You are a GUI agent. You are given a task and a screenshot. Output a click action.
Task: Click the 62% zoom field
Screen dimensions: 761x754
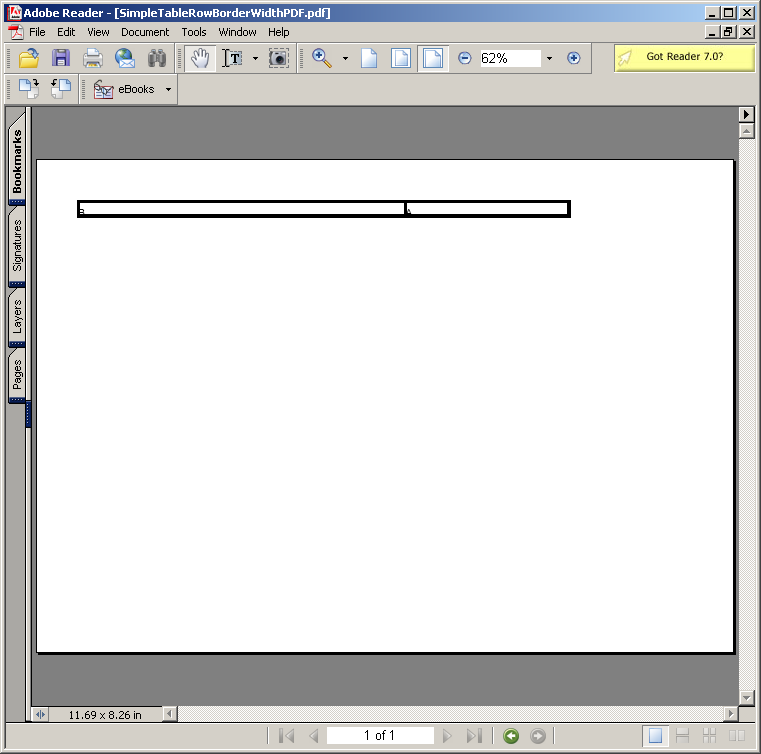[x=510, y=58]
